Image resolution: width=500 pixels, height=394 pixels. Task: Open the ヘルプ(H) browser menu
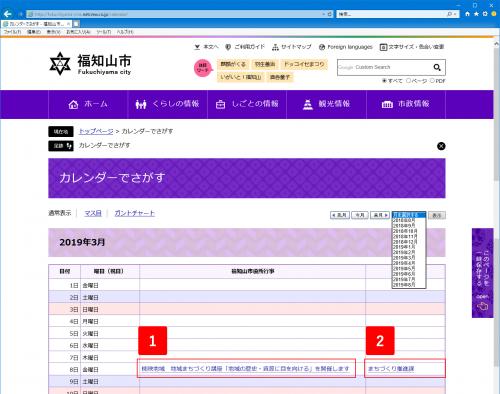point(125,32)
